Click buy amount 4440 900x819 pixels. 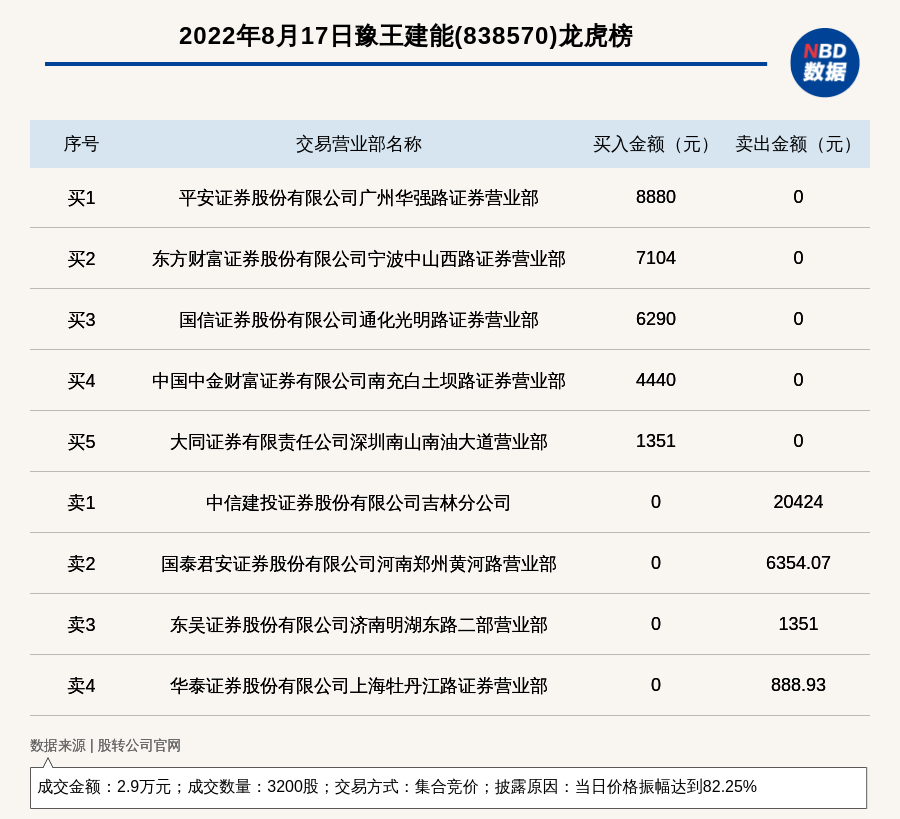tap(655, 380)
